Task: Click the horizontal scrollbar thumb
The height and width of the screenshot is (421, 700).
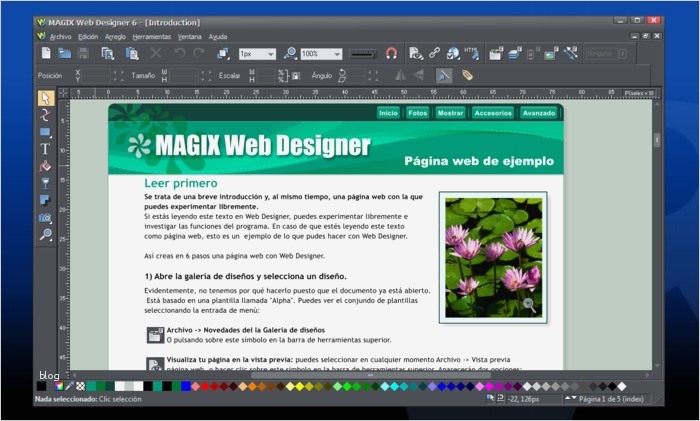Action: pos(371,375)
